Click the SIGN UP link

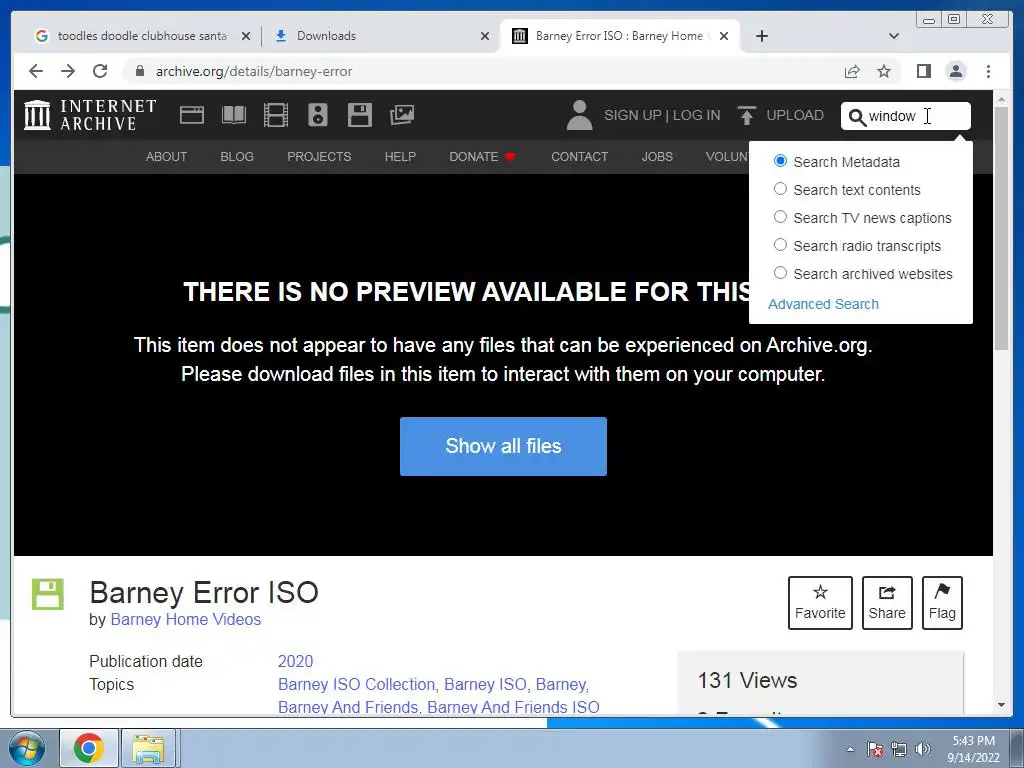[x=632, y=115]
